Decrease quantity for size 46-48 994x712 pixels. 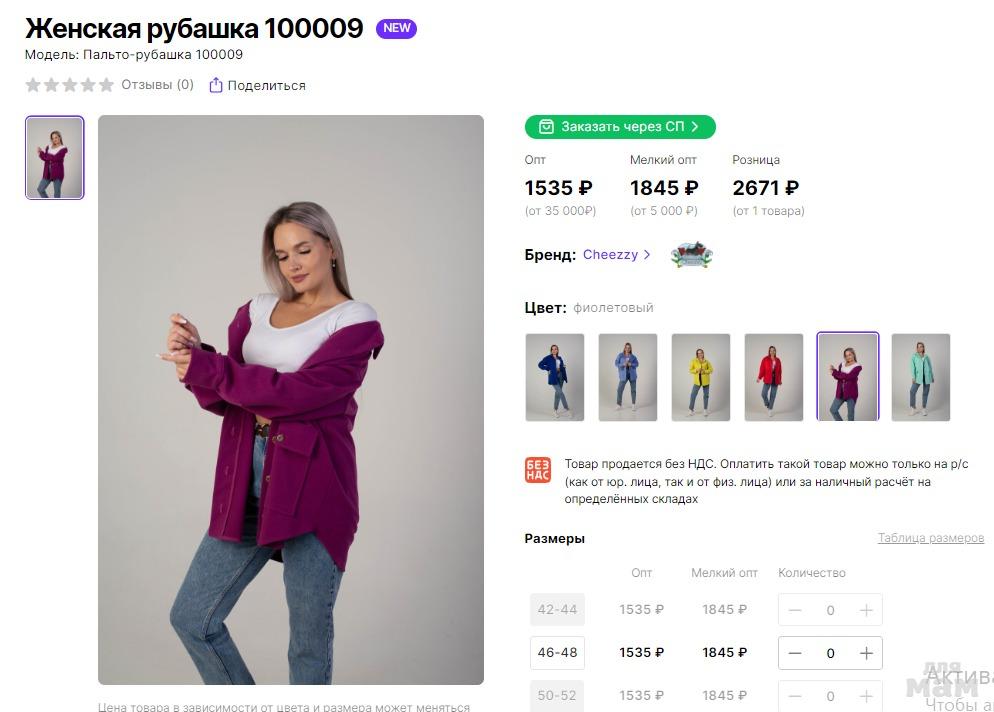(x=795, y=653)
